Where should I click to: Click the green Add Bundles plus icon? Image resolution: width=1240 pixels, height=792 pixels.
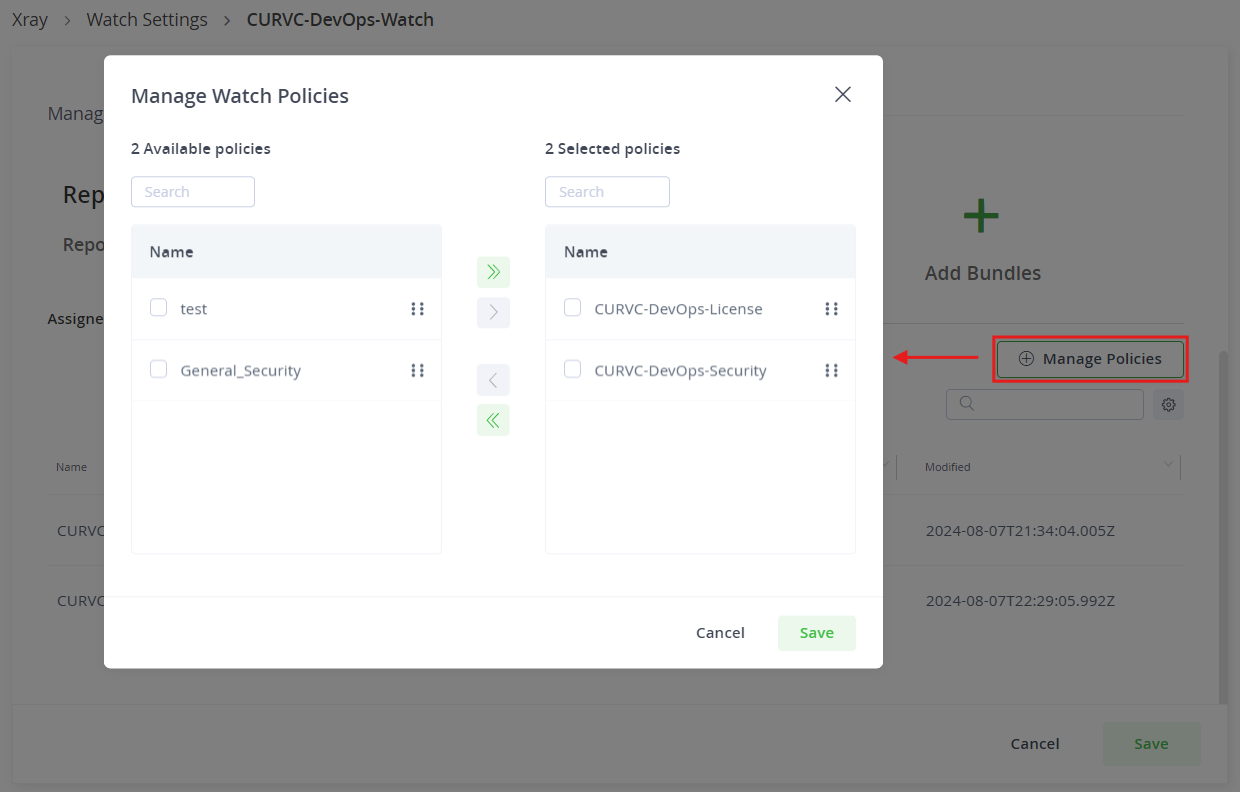tap(982, 215)
